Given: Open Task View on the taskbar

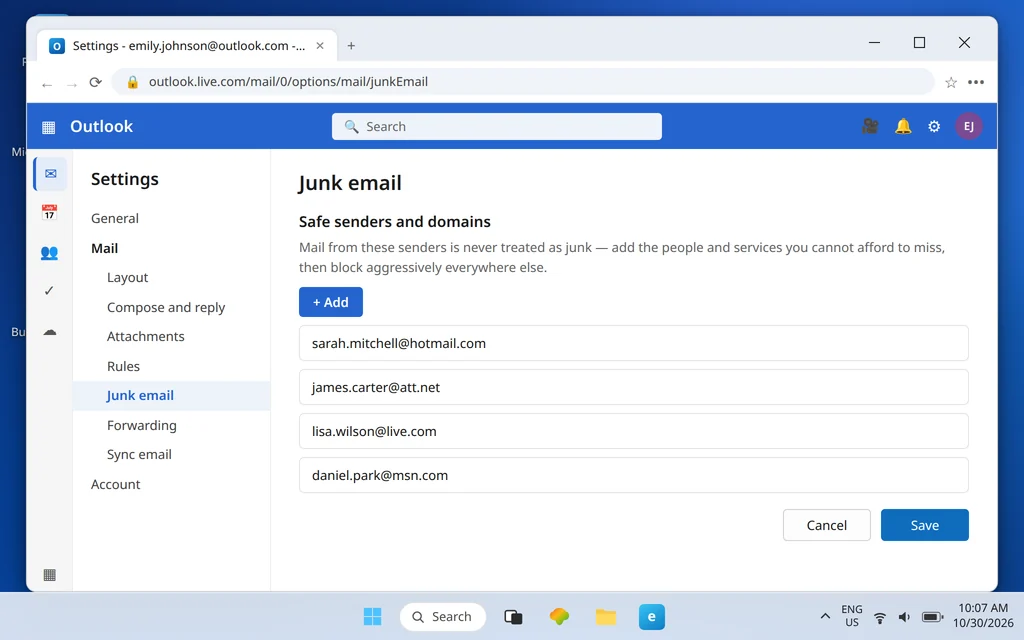Looking at the screenshot, I should click(x=513, y=616).
